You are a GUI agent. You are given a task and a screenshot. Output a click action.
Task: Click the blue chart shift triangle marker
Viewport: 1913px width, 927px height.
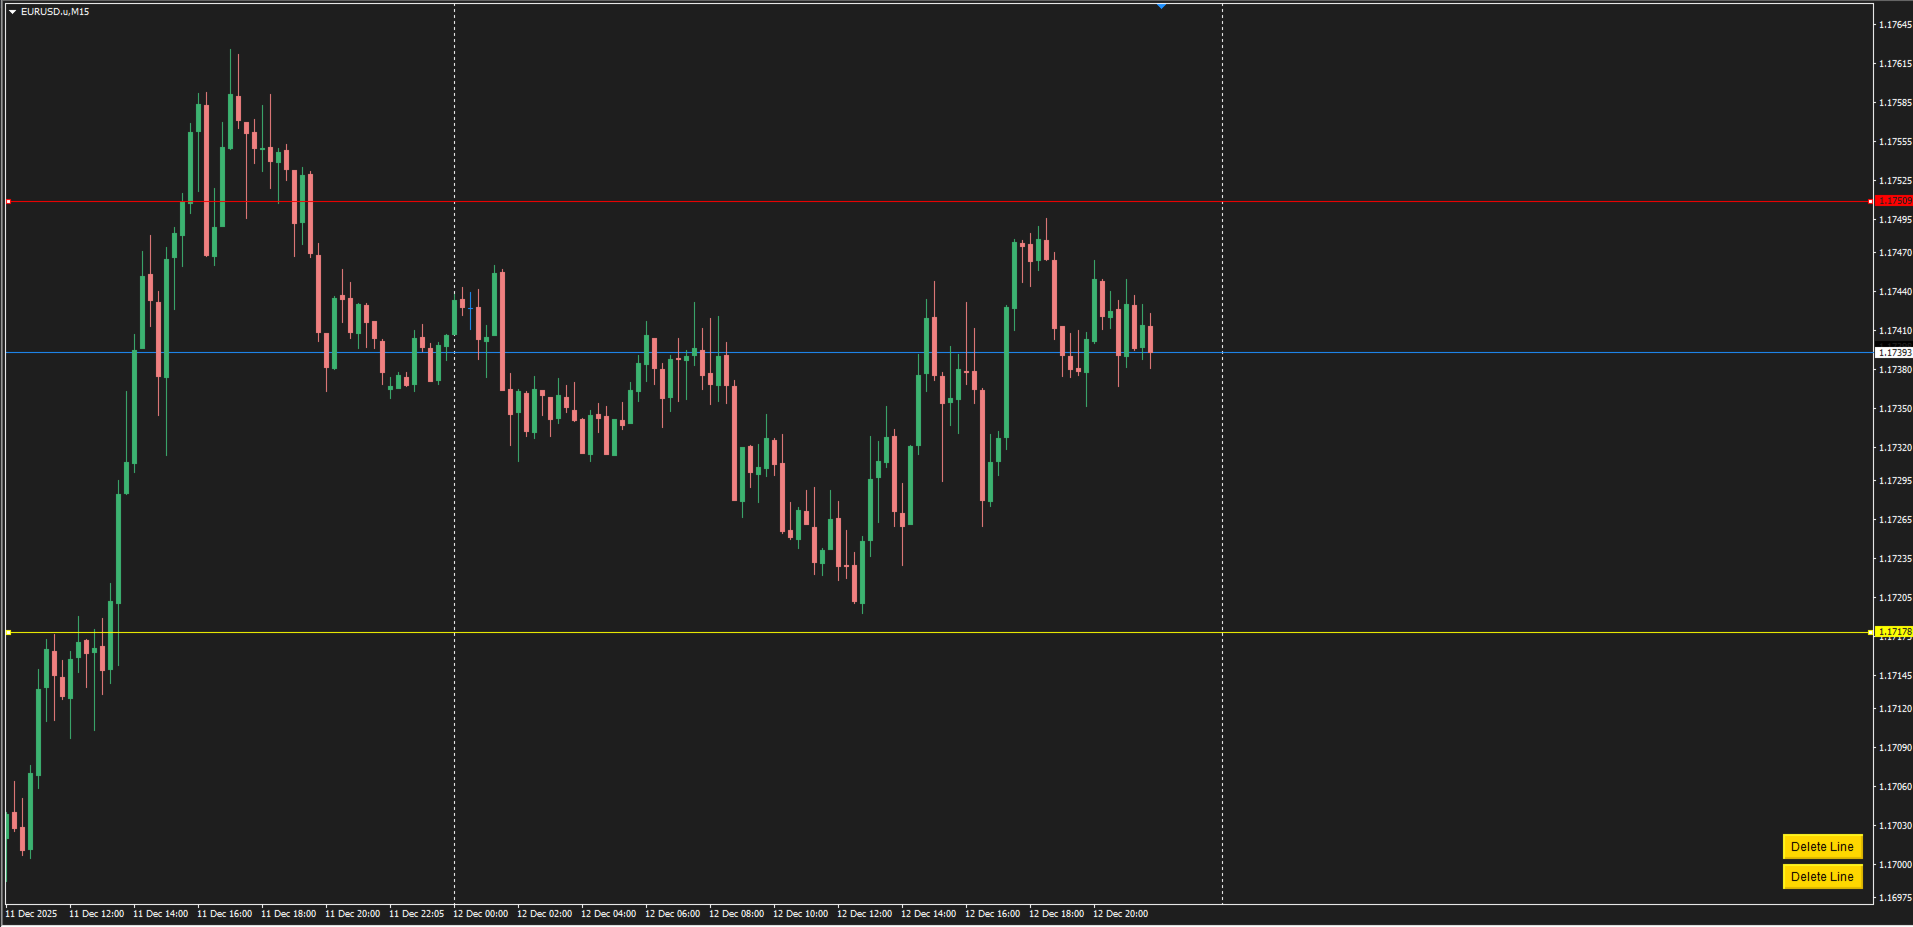point(1161,6)
